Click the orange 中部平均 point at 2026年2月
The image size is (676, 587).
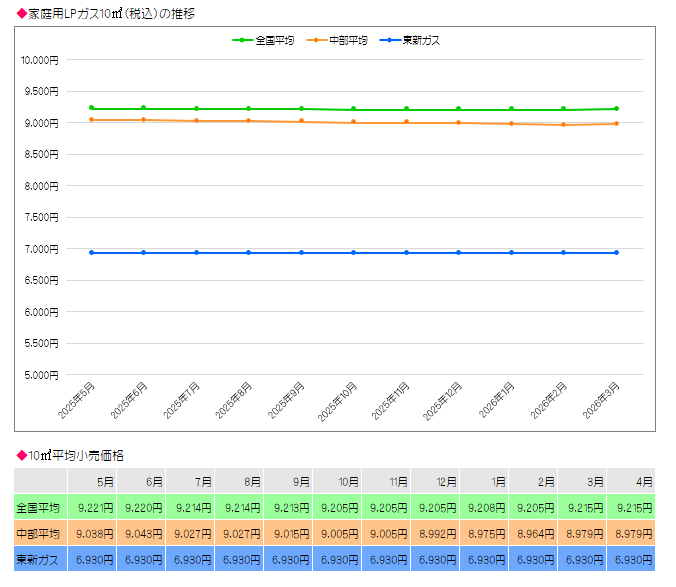click(x=563, y=125)
